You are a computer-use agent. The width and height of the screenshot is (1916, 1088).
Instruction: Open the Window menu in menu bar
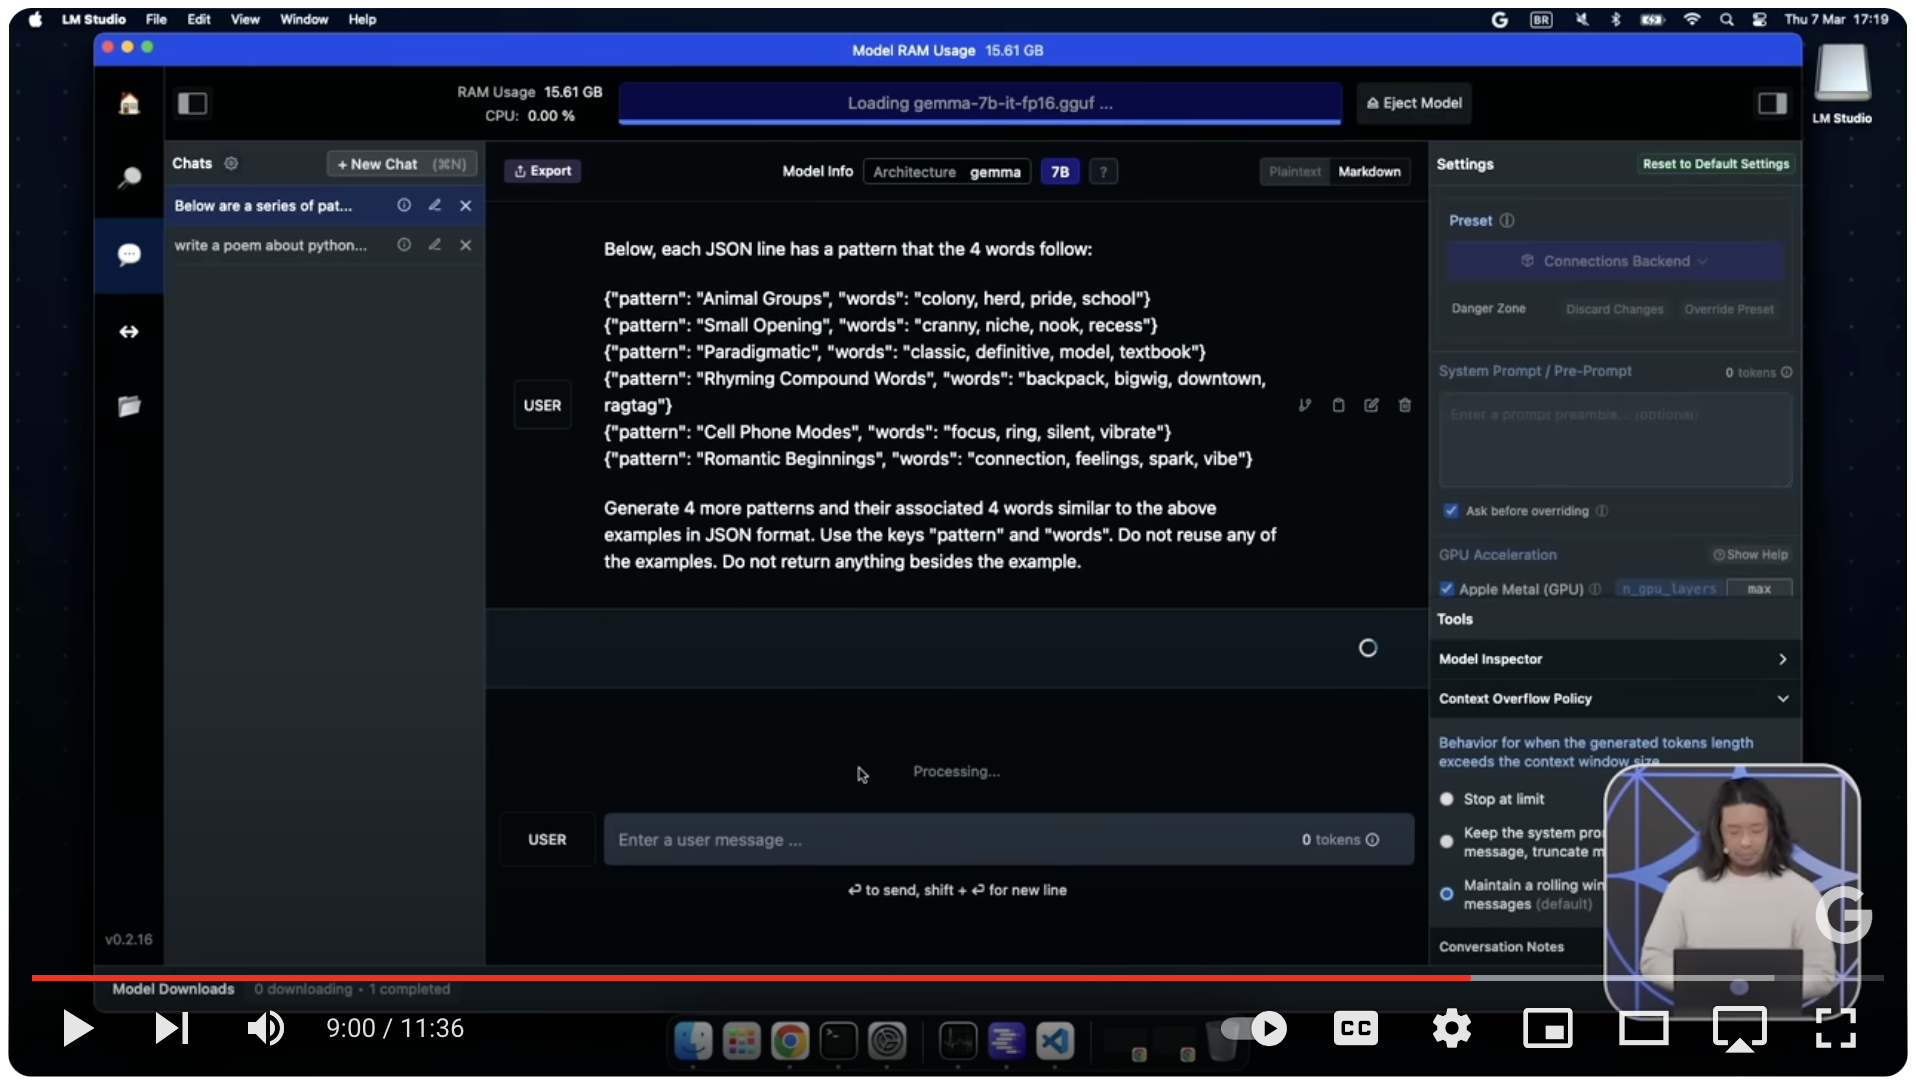(x=303, y=19)
